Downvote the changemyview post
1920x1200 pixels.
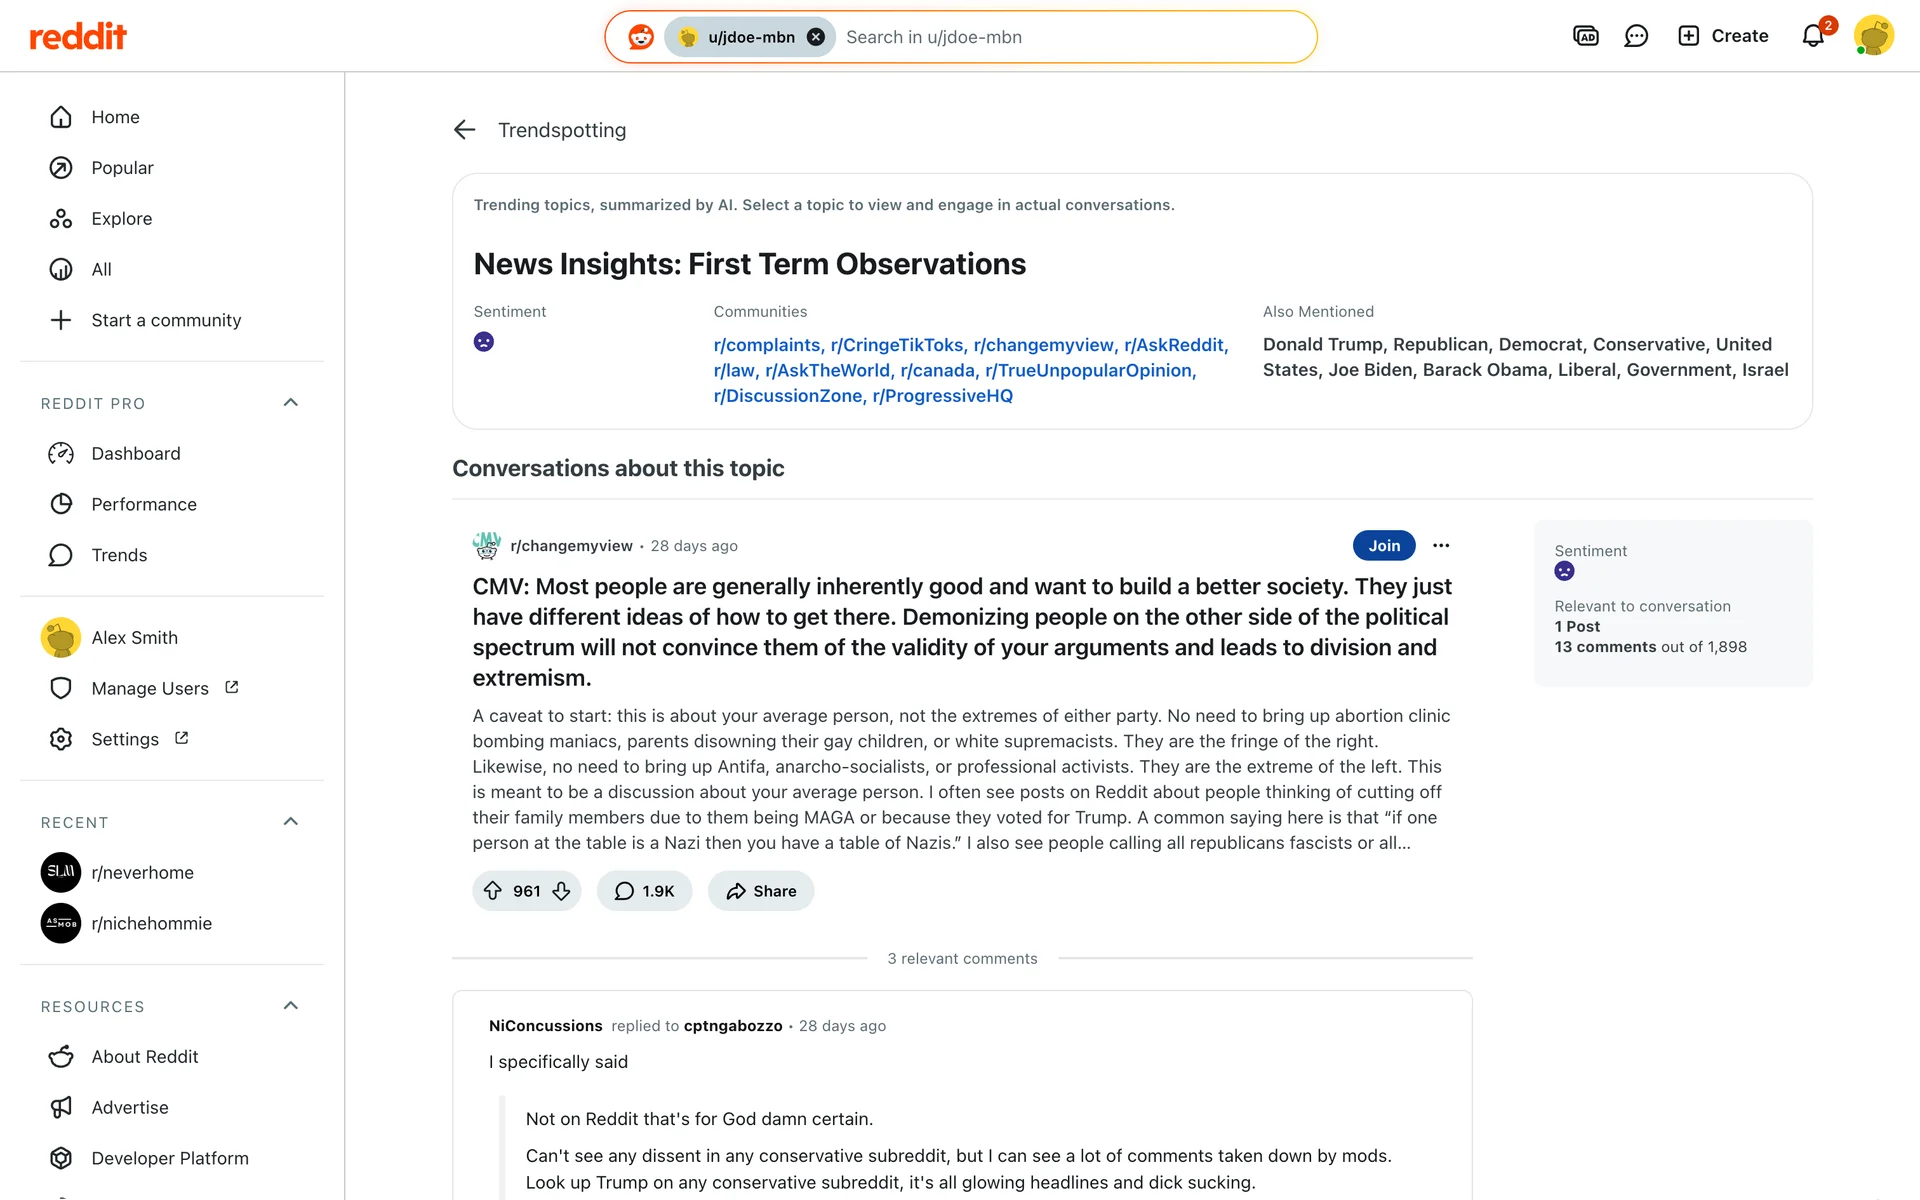pyautogui.click(x=562, y=891)
